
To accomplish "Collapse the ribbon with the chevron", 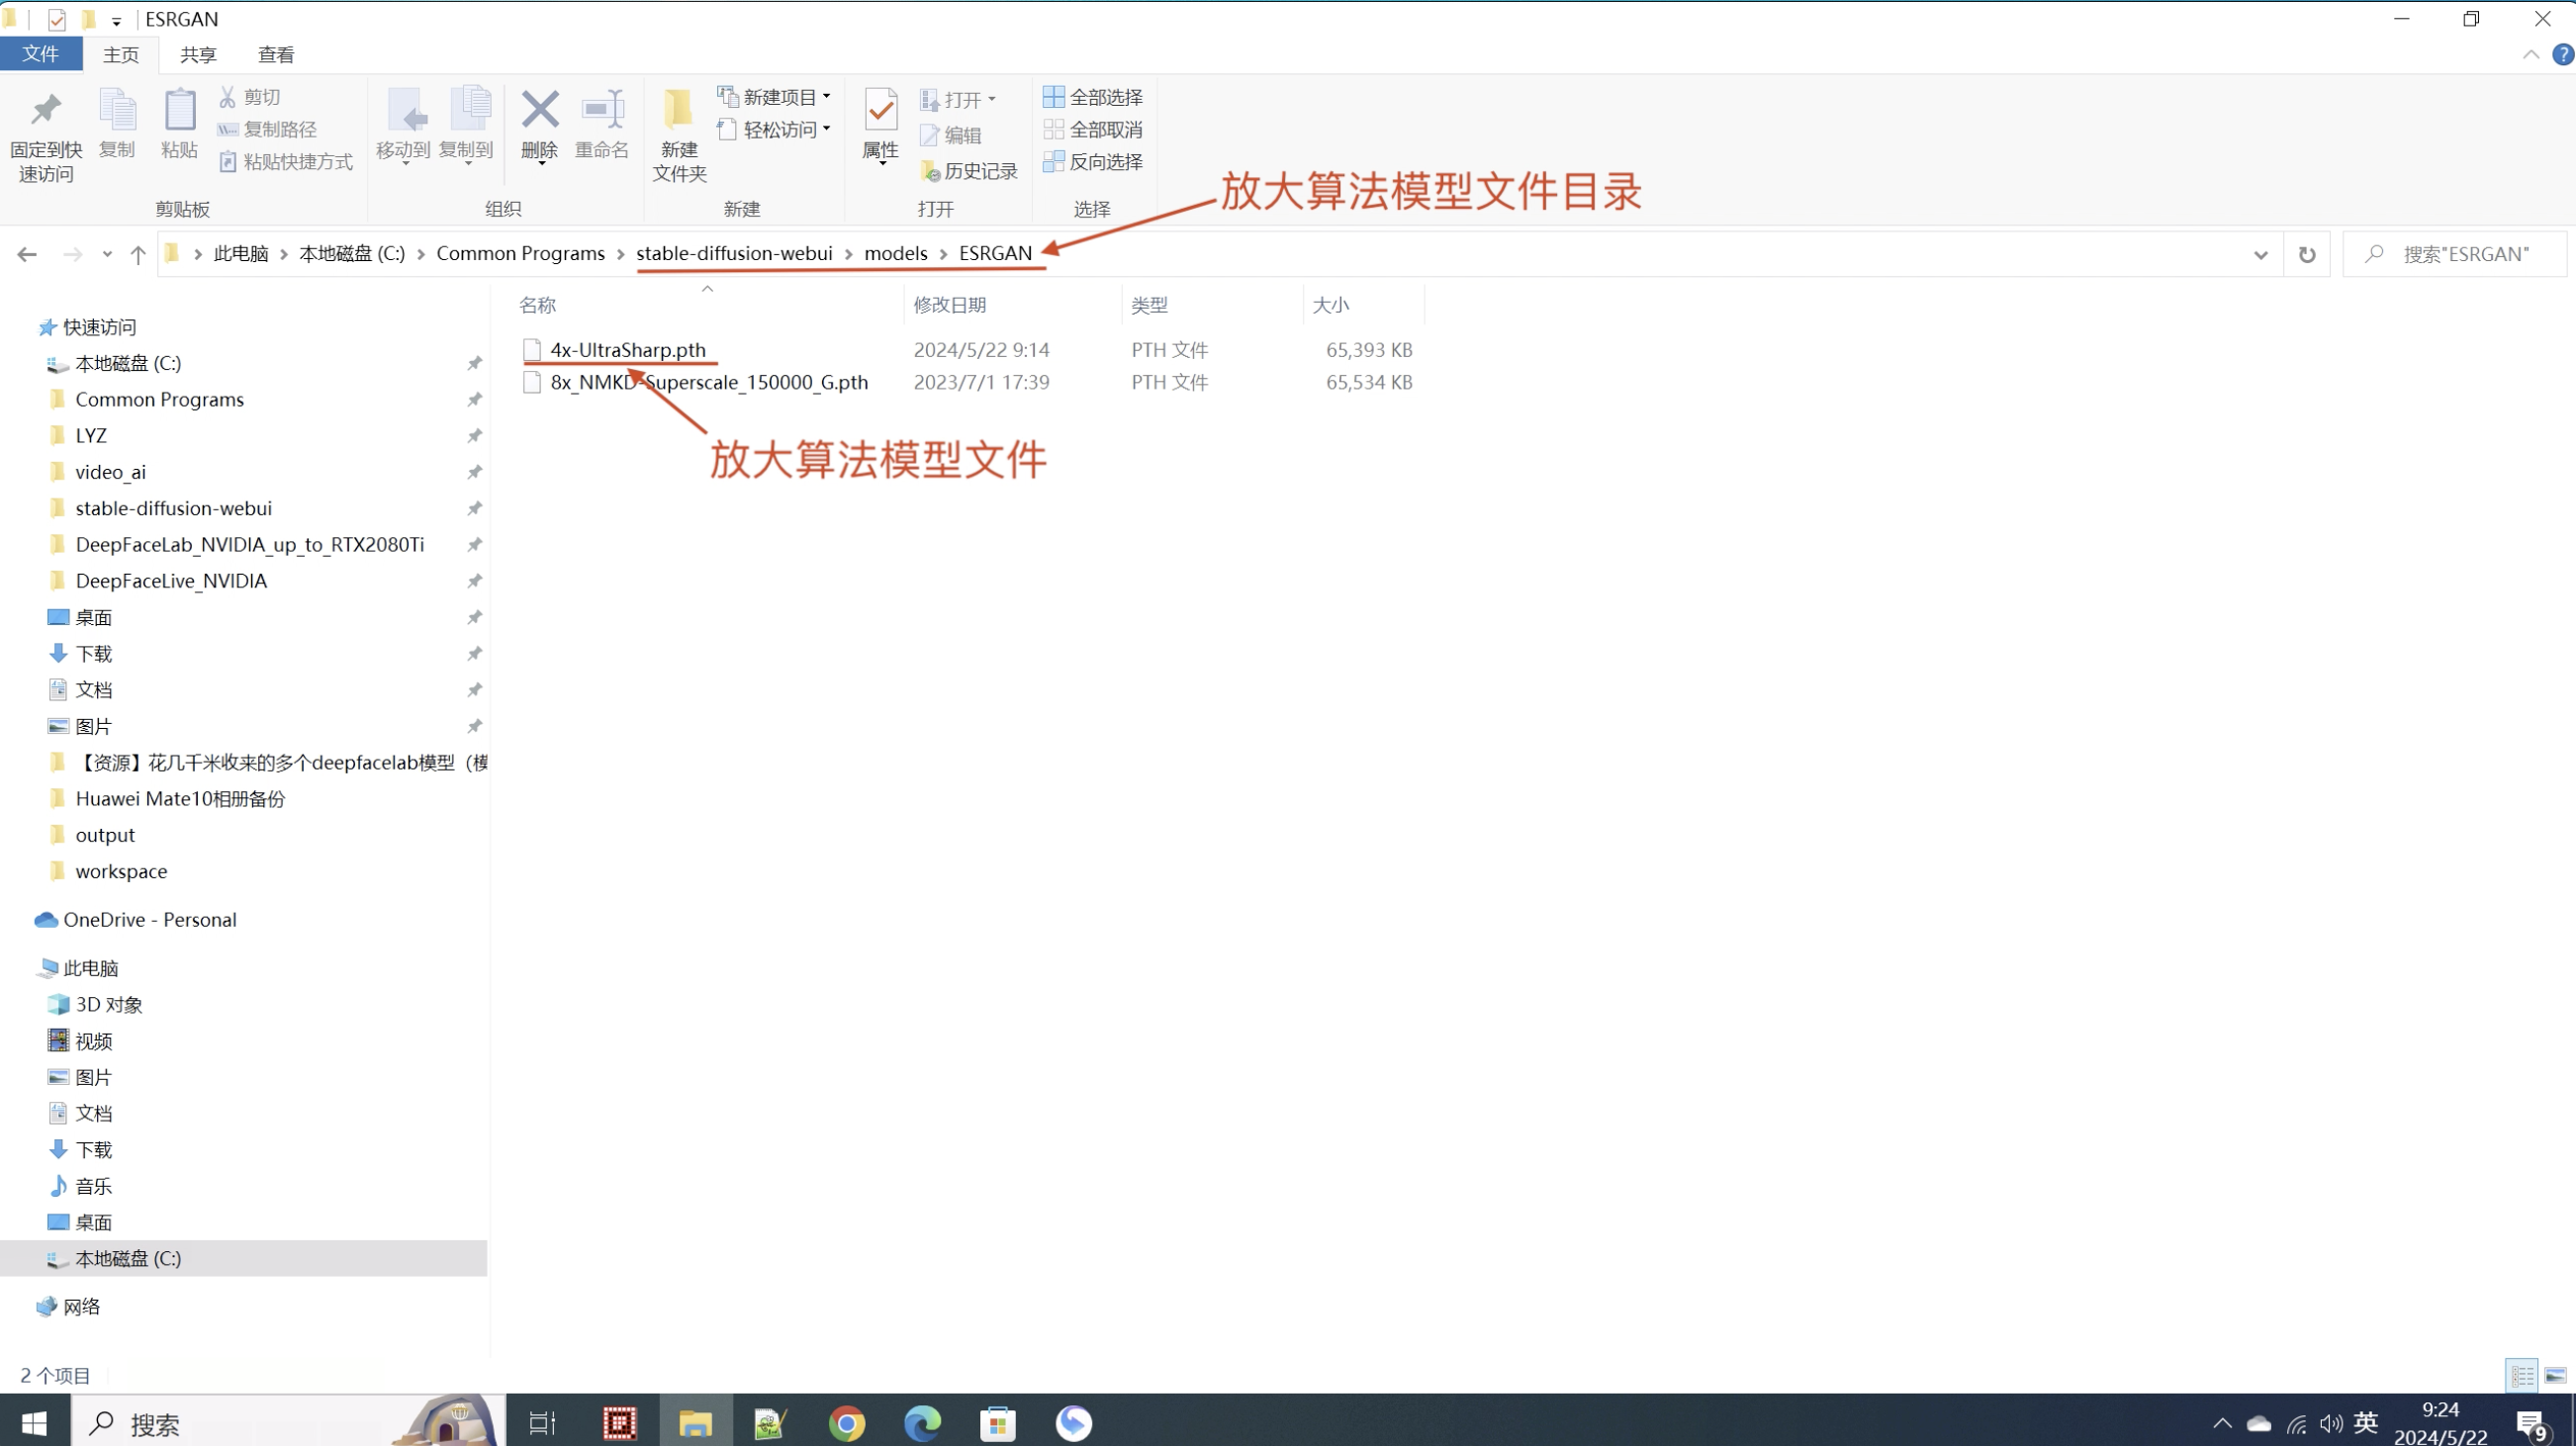I will click(x=2530, y=54).
